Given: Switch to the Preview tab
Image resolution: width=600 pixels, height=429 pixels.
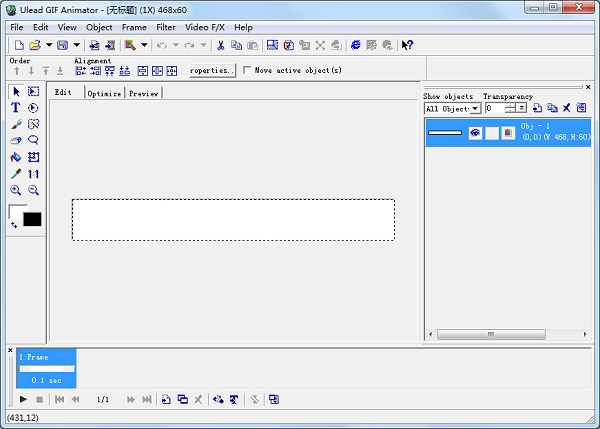Looking at the screenshot, I should (x=143, y=93).
